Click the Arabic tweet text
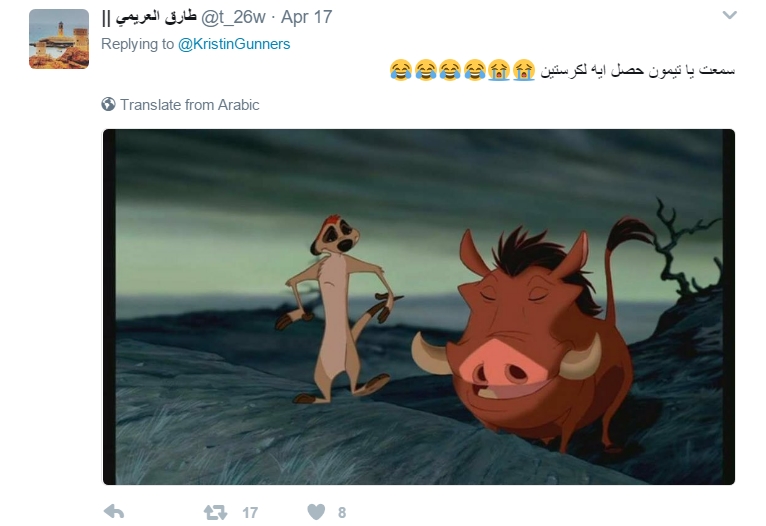766x526 pixels. [637, 70]
